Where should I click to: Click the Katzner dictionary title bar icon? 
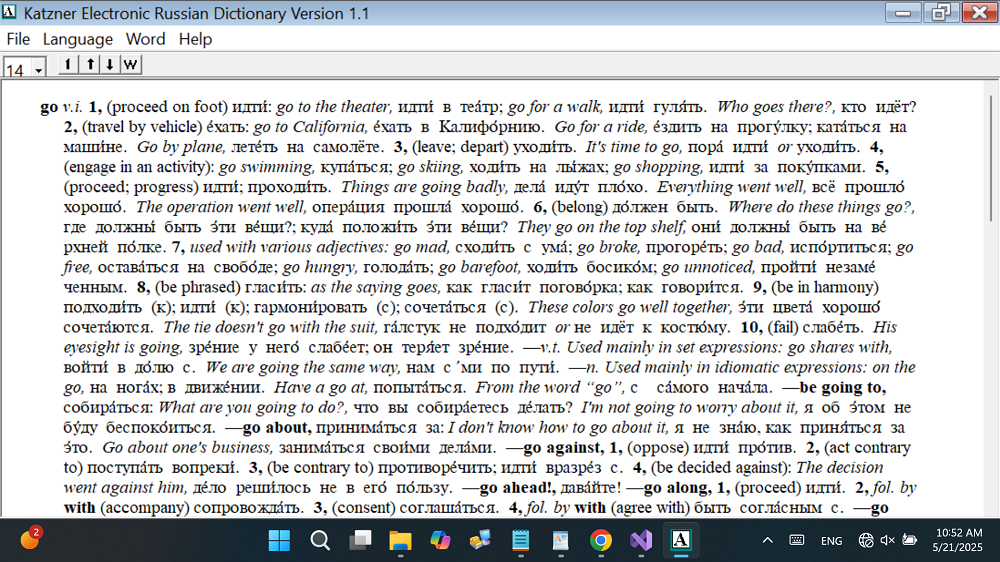(x=10, y=12)
